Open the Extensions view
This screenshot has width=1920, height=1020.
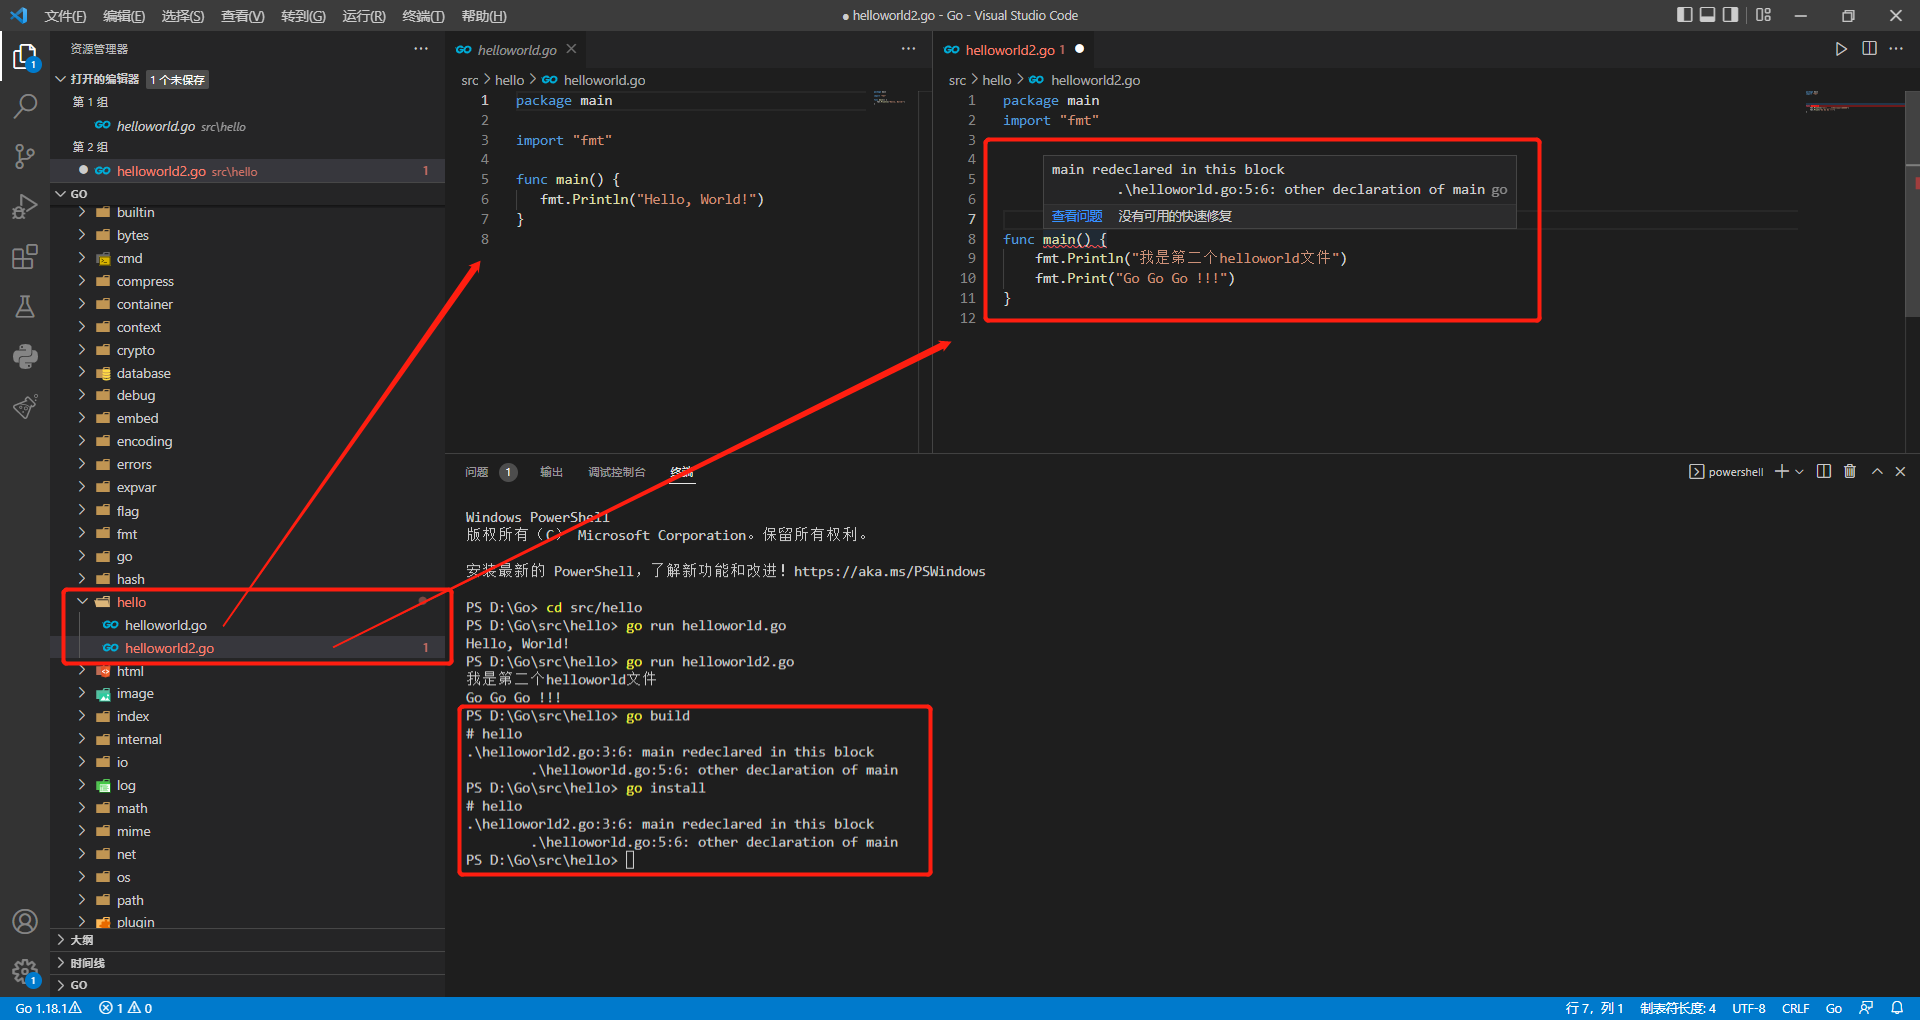click(25, 257)
